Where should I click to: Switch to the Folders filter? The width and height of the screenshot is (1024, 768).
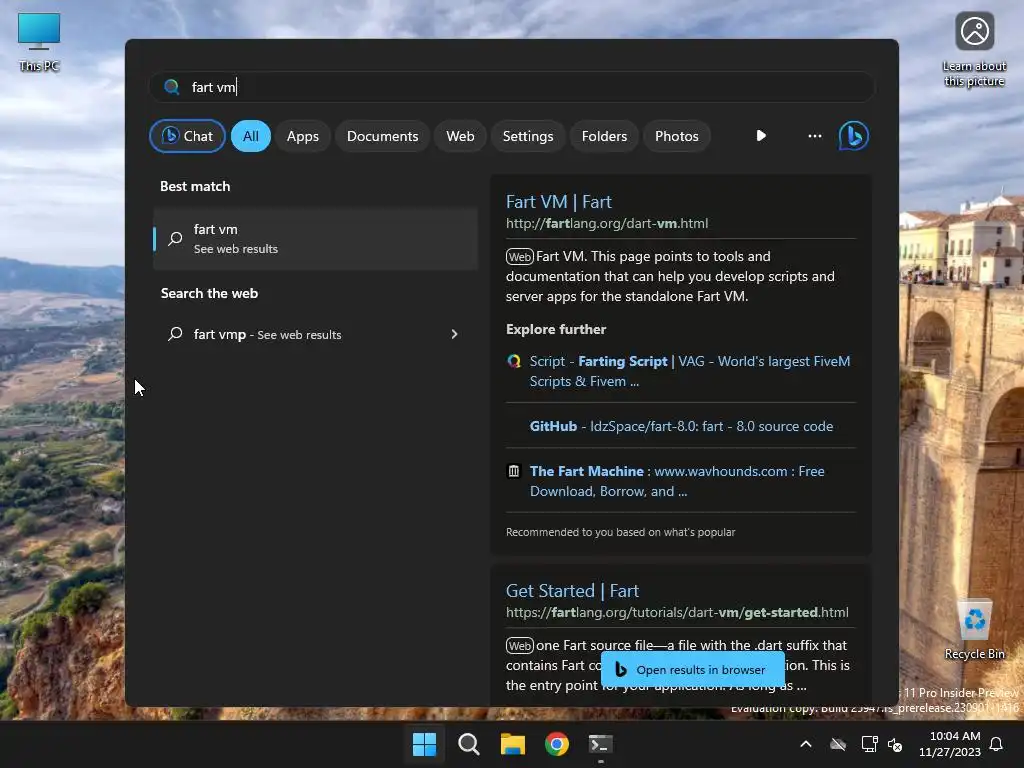(x=604, y=136)
